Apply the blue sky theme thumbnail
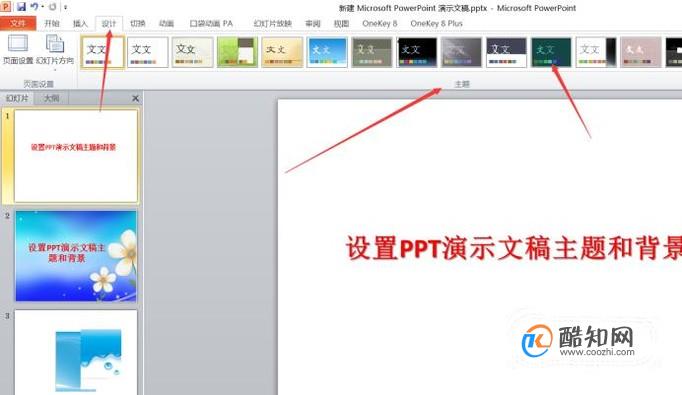This screenshot has width=682, height=395. tap(327, 52)
